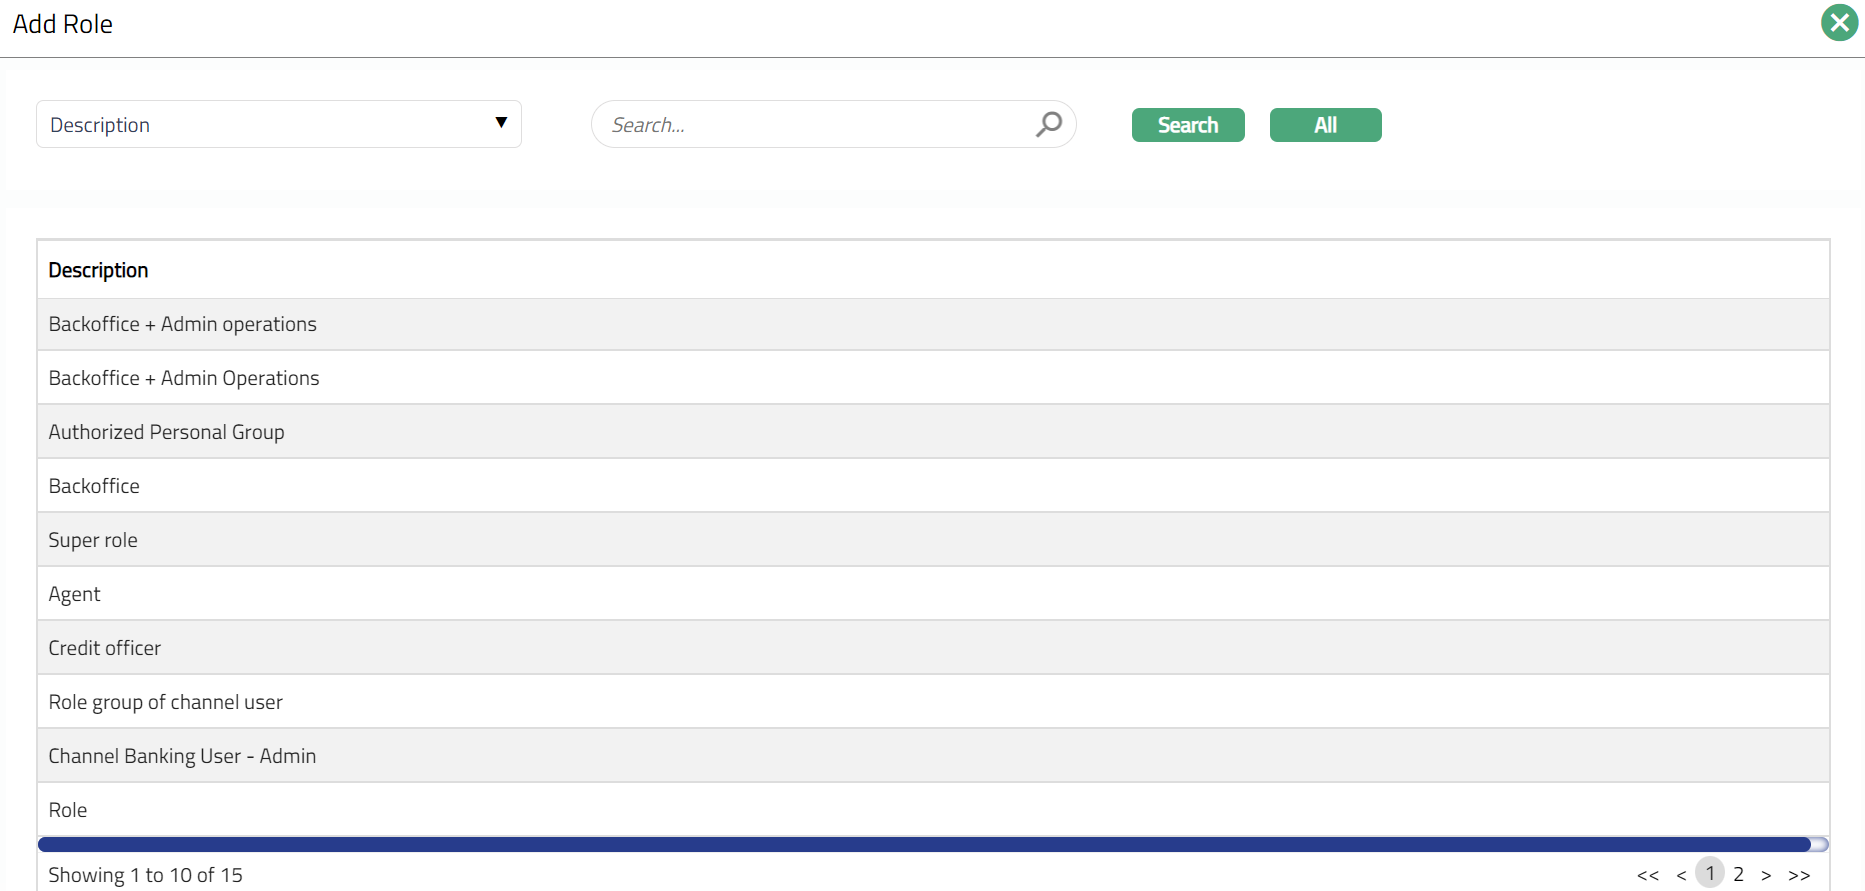The image size is (1865, 891).
Task: Sort by Description column header
Action: click(98, 270)
